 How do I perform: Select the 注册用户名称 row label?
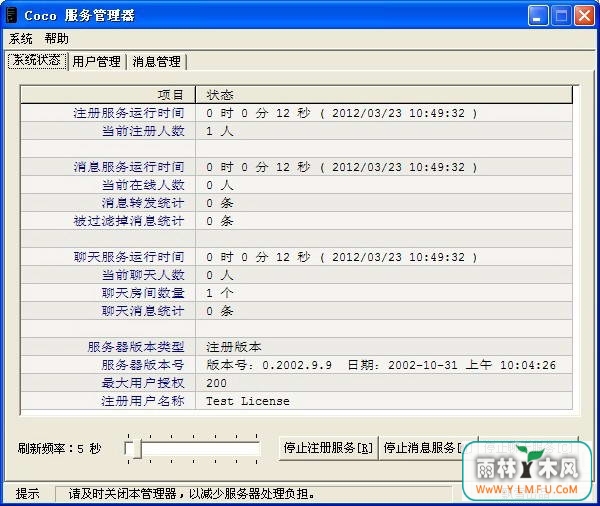pos(143,401)
